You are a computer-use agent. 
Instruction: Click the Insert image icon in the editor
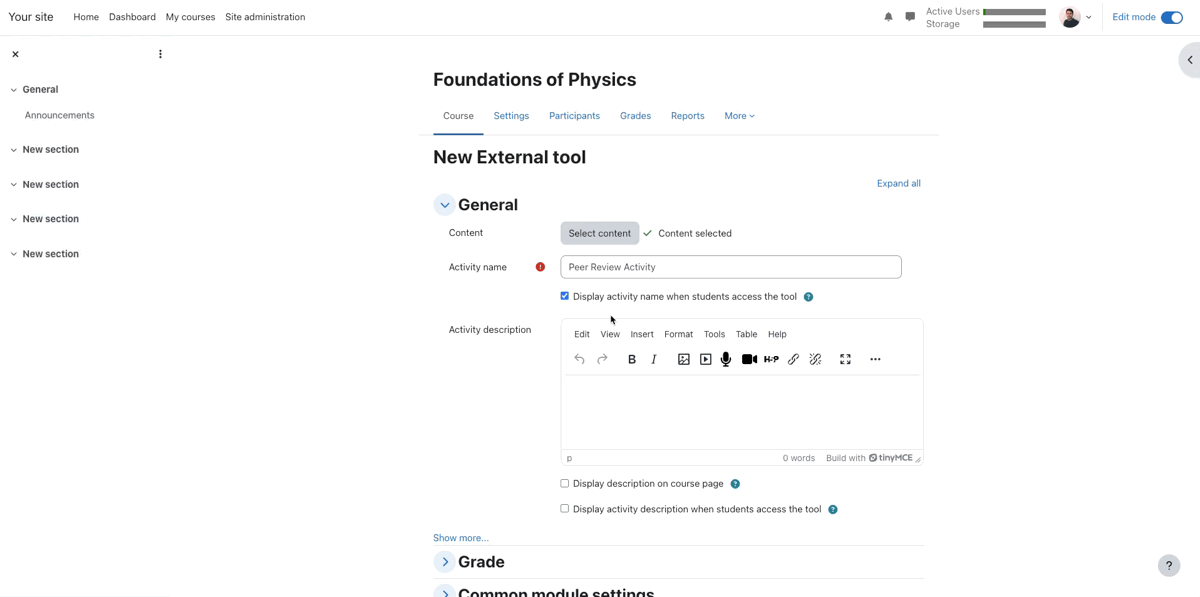tap(683, 359)
